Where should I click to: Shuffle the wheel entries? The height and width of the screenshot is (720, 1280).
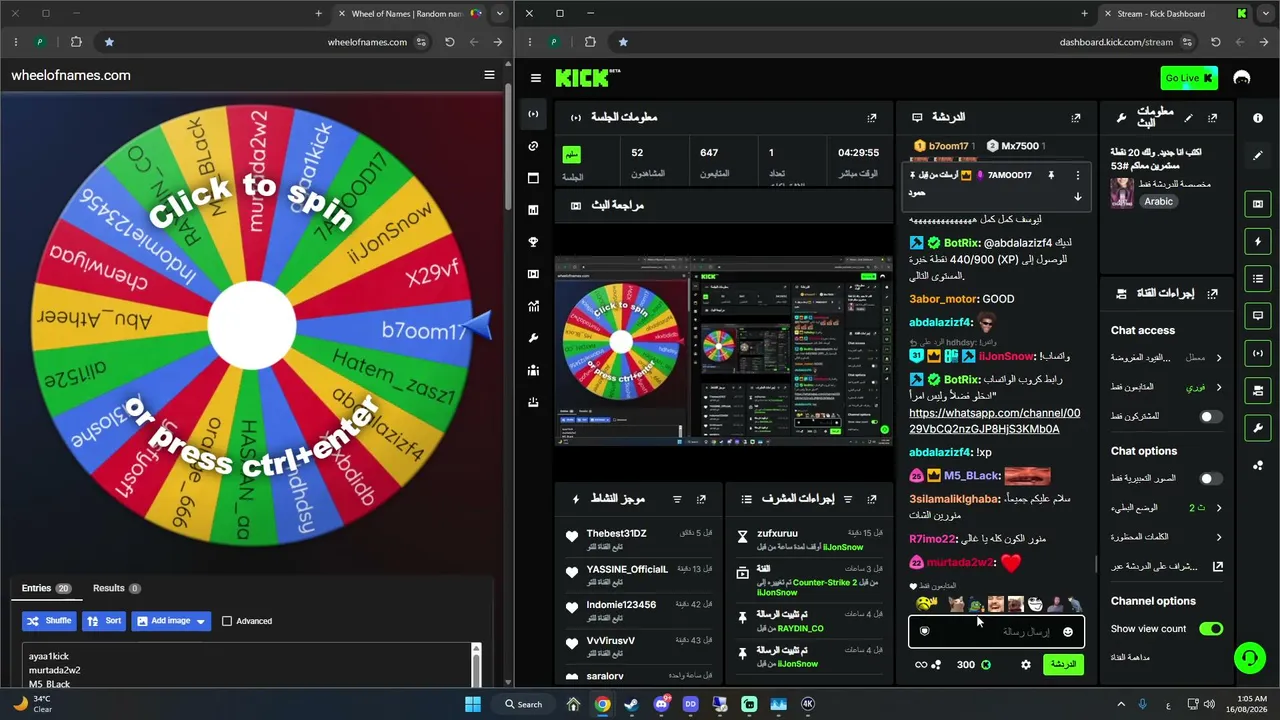click(48, 621)
